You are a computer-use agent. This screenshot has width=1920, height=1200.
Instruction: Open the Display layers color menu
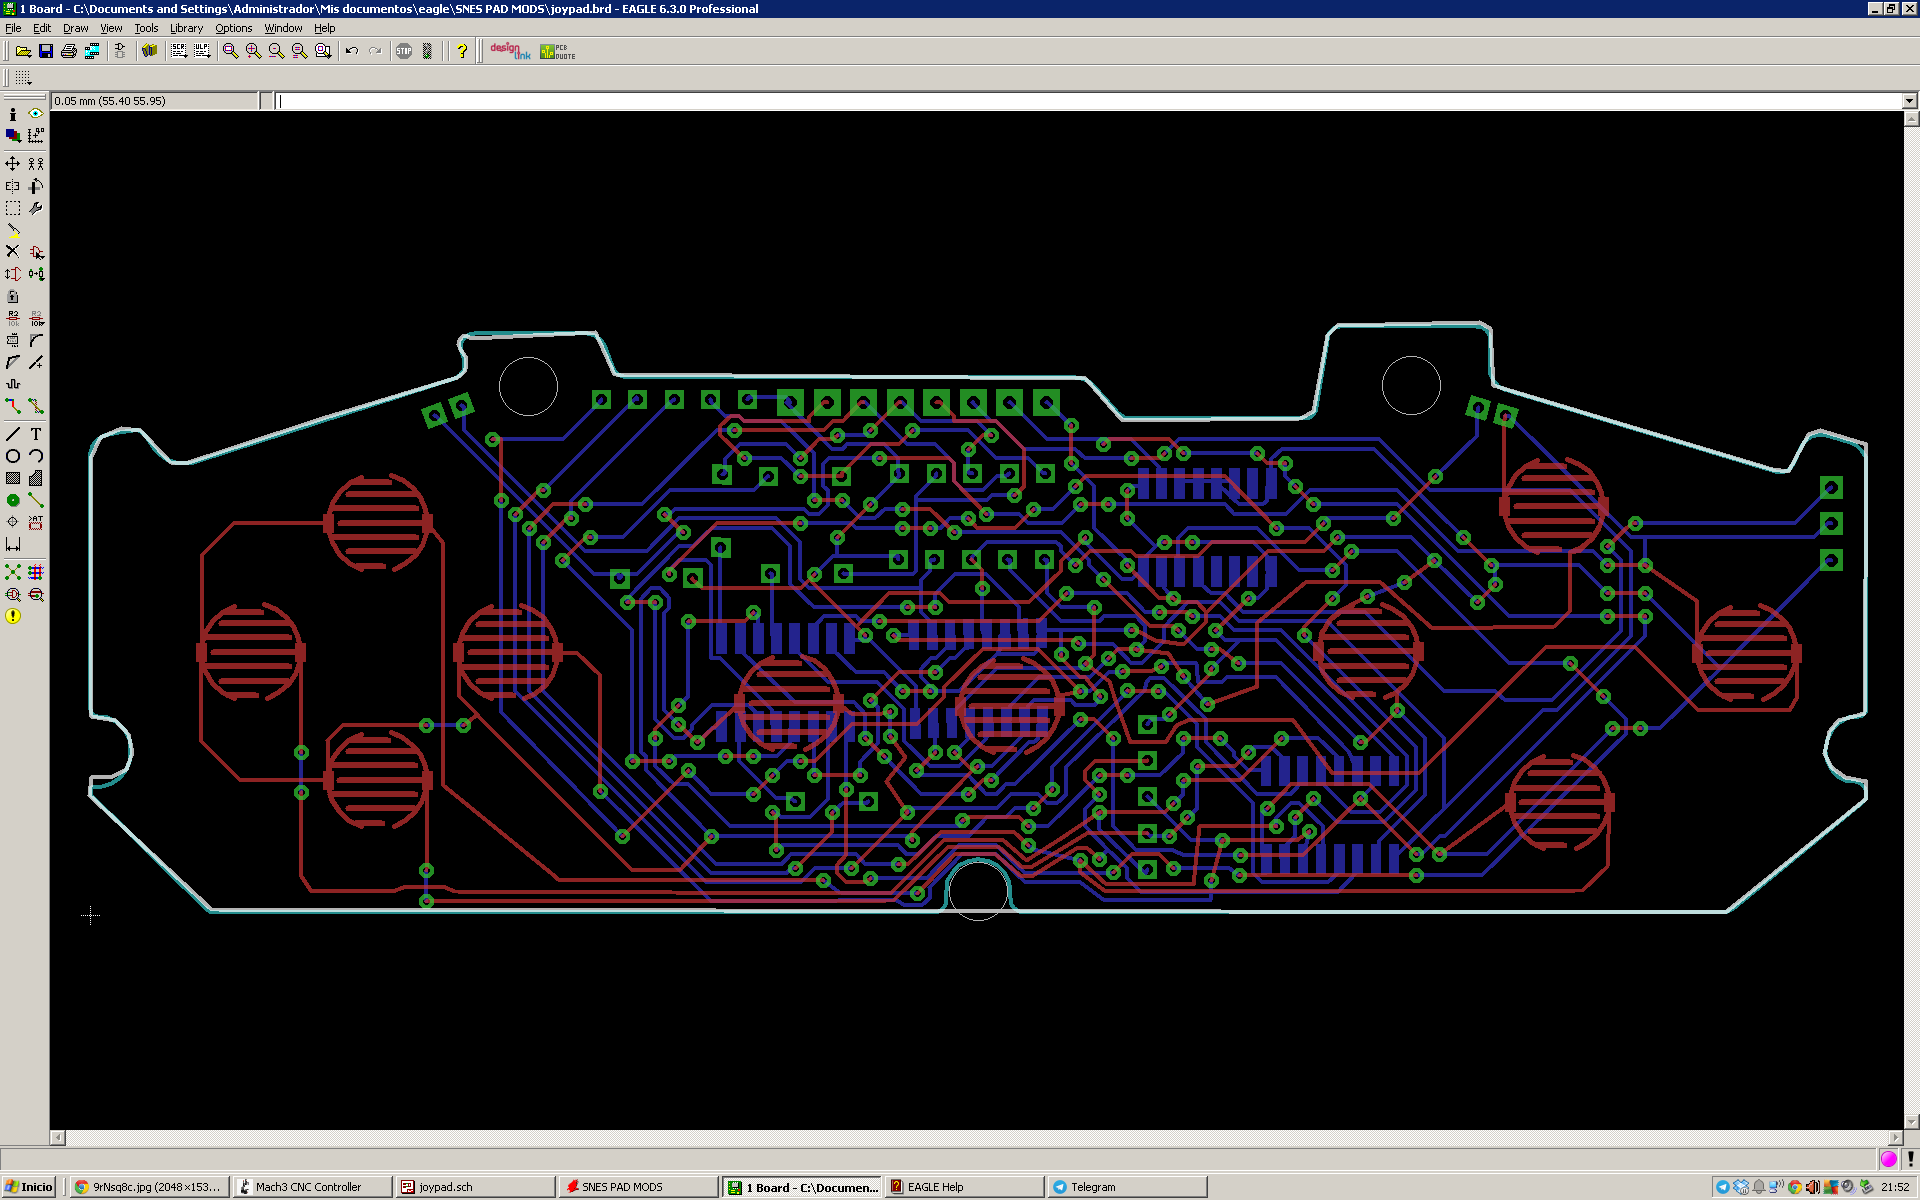(x=13, y=136)
